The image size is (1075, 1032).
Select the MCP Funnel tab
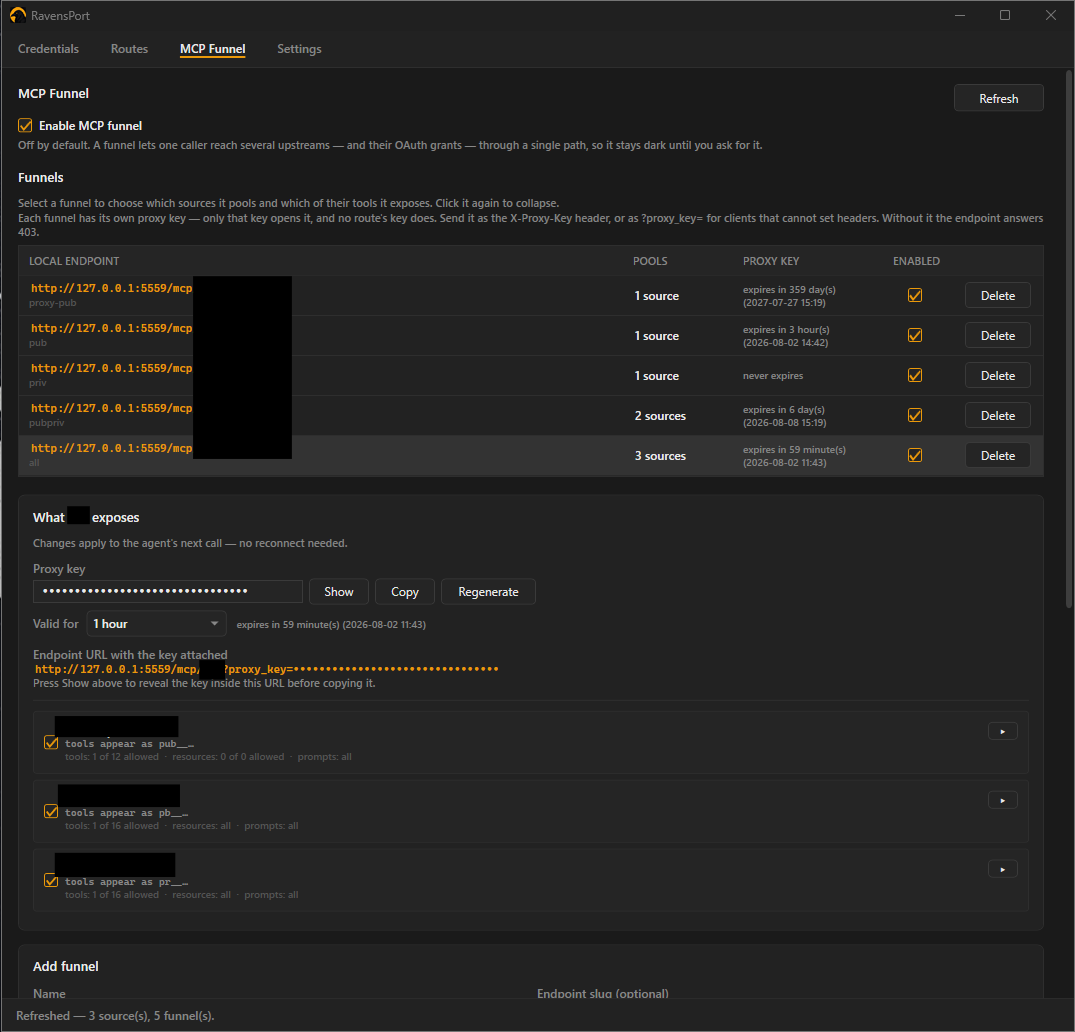(213, 49)
